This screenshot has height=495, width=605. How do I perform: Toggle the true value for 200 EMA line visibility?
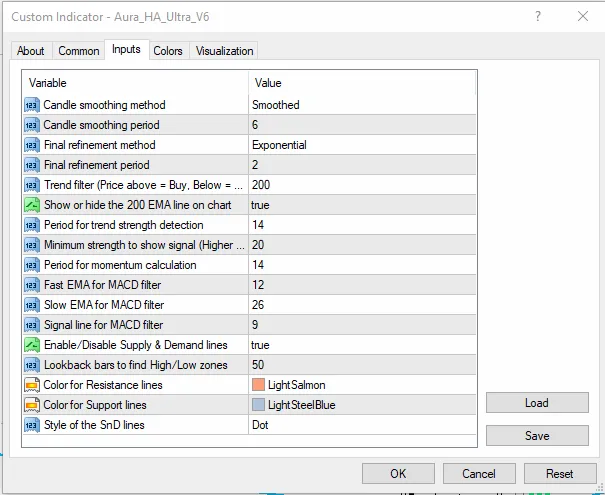click(x=362, y=205)
